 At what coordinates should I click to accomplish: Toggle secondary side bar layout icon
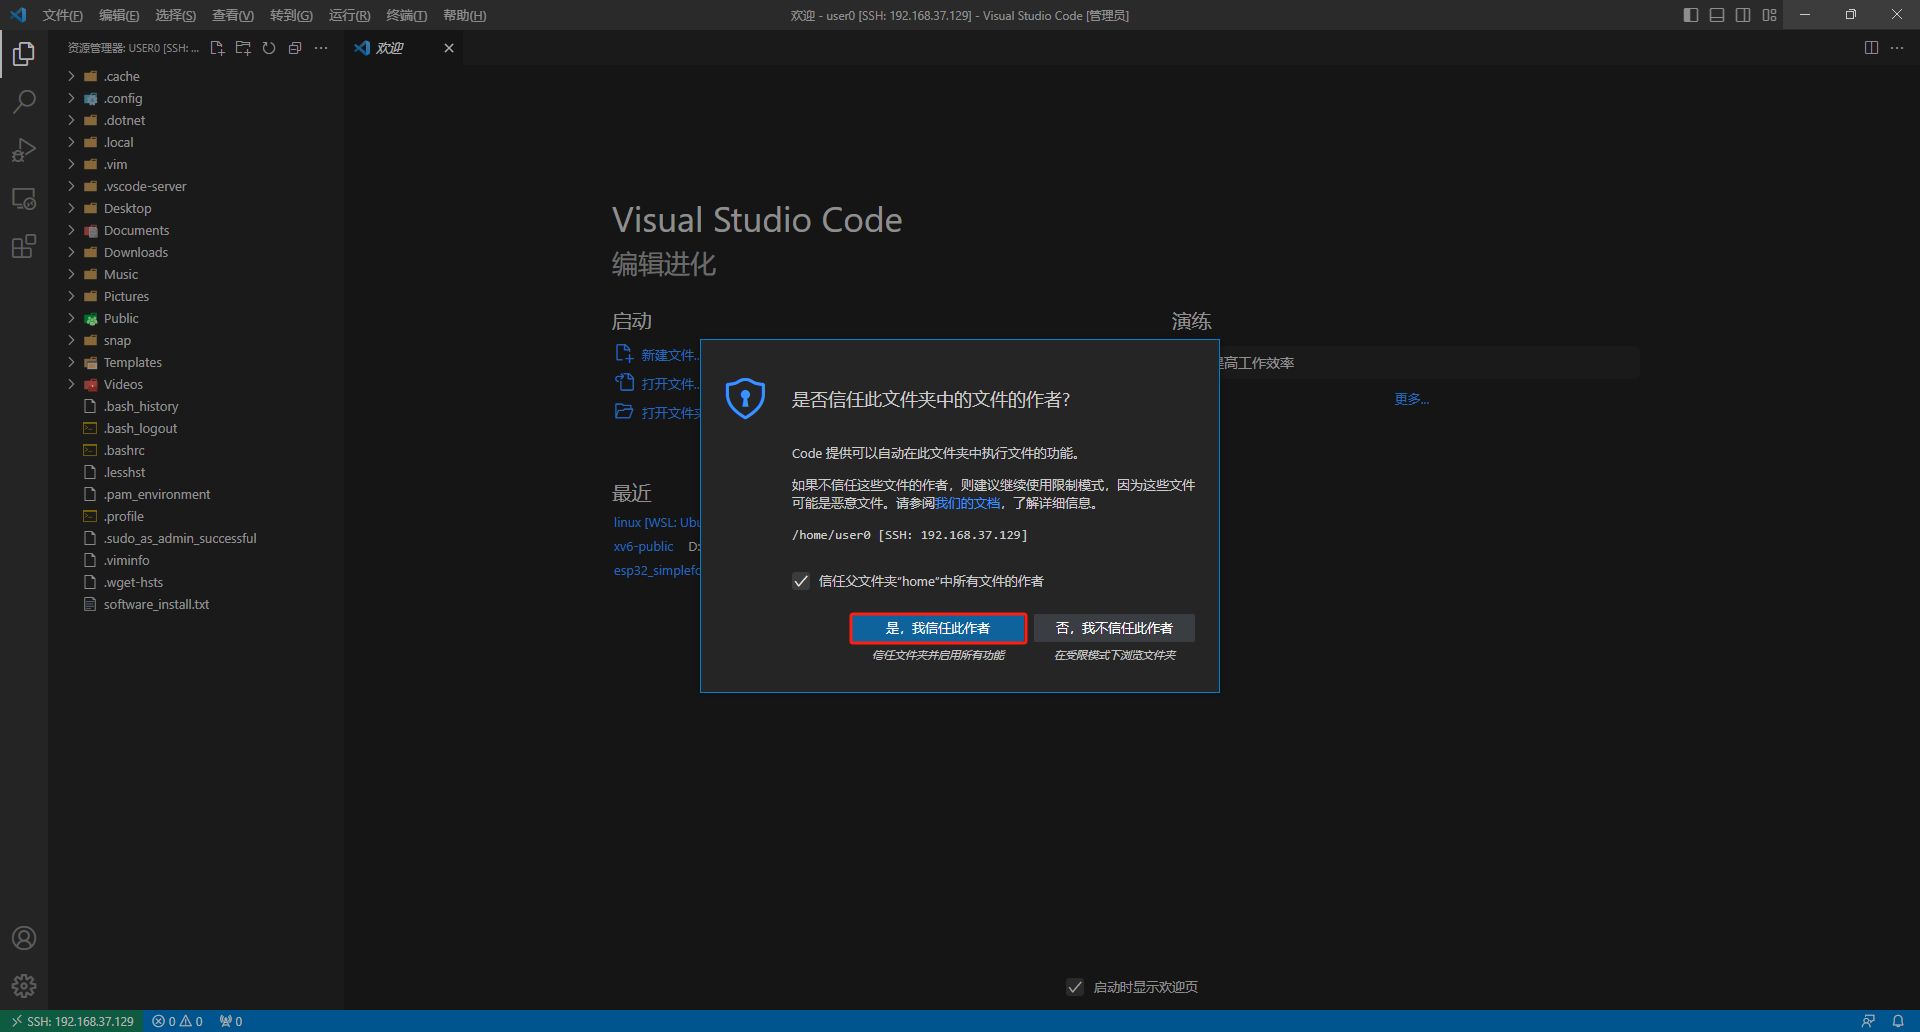click(x=1743, y=15)
